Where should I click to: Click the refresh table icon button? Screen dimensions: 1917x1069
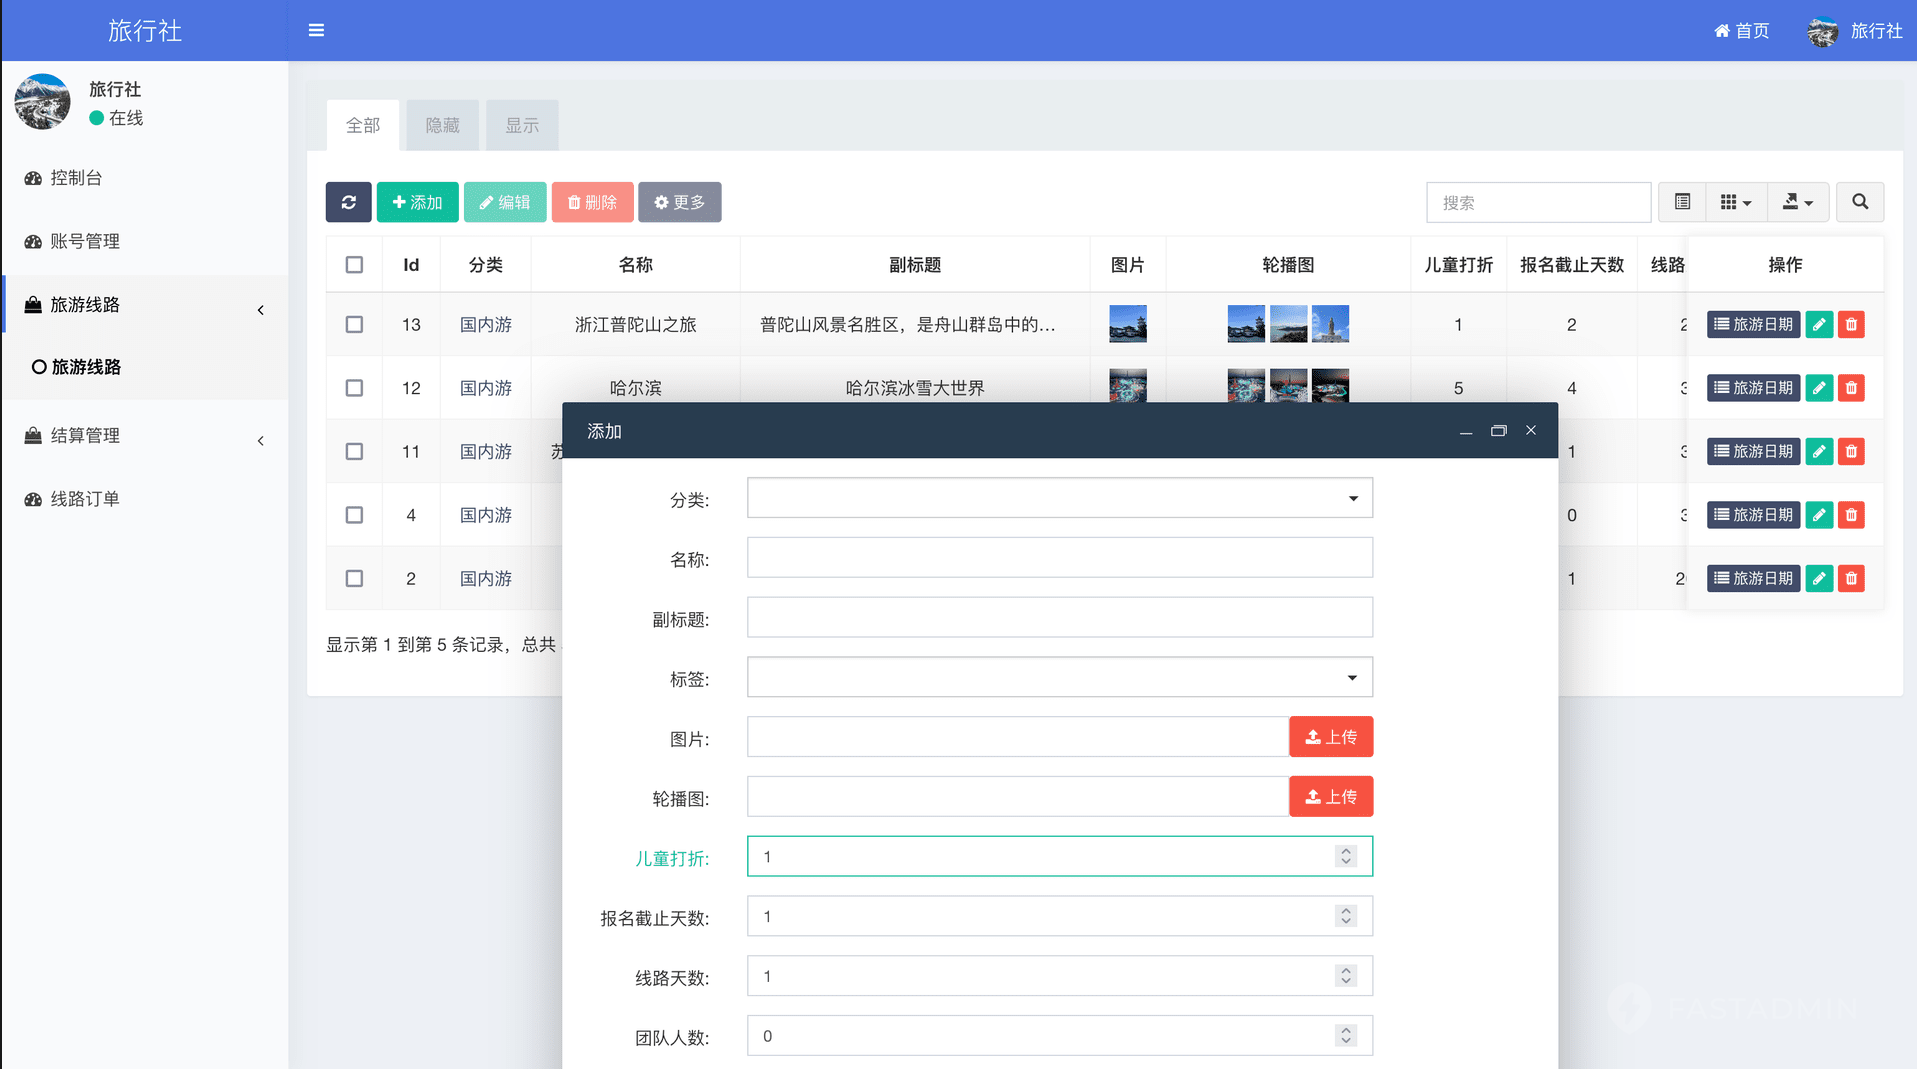[348, 202]
